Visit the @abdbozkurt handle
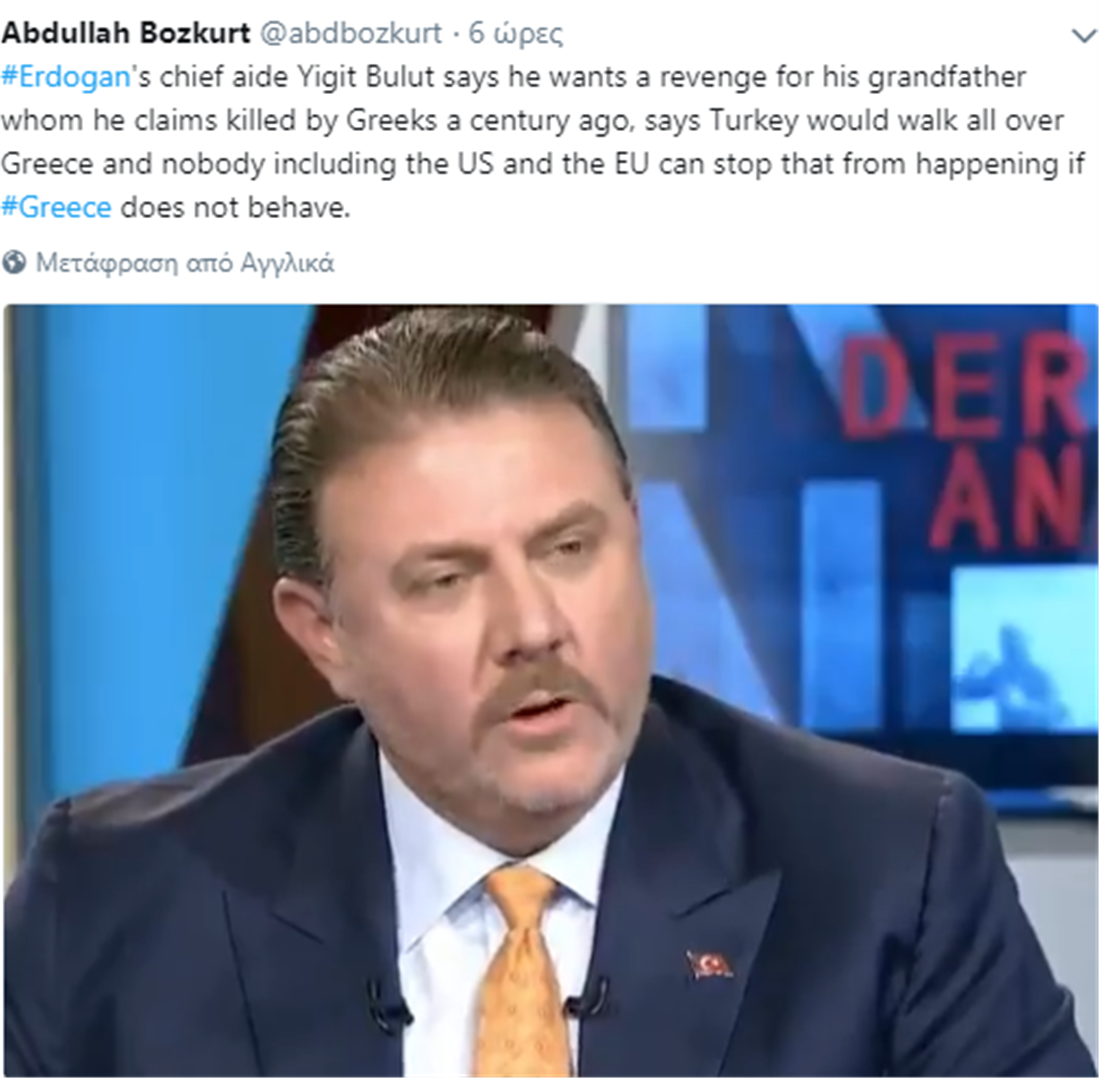This screenshot has height=1078, width=1099. point(351,33)
